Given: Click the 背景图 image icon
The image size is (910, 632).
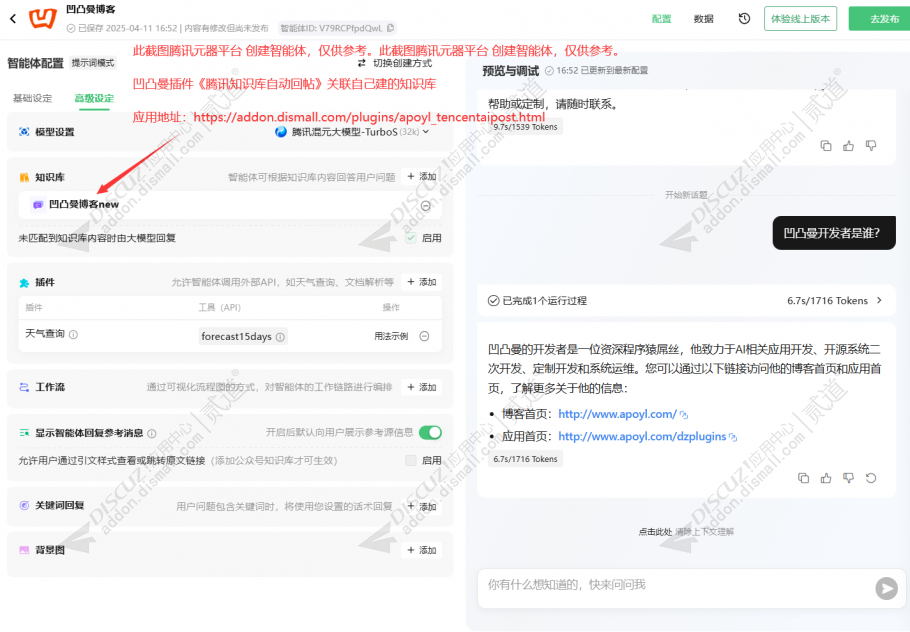Looking at the screenshot, I should pyautogui.click(x=24, y=550).
